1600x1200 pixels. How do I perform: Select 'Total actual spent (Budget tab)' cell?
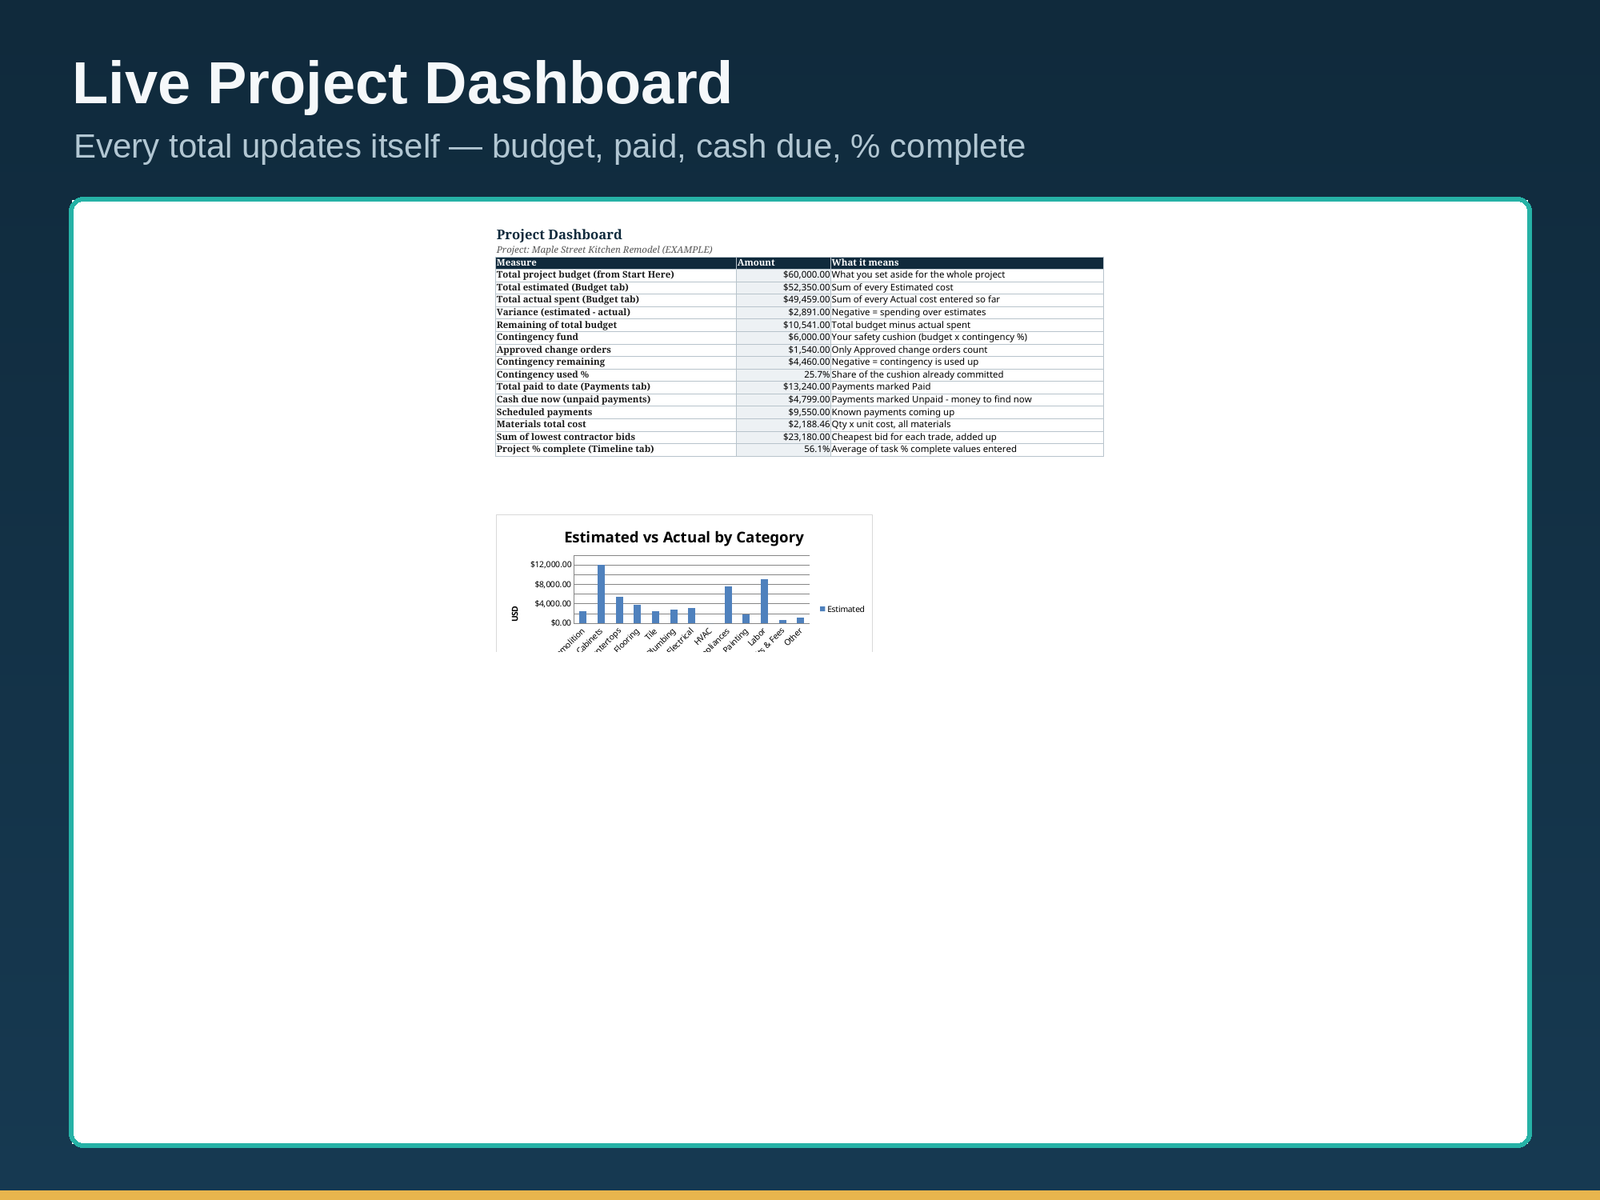click(616, 300)
